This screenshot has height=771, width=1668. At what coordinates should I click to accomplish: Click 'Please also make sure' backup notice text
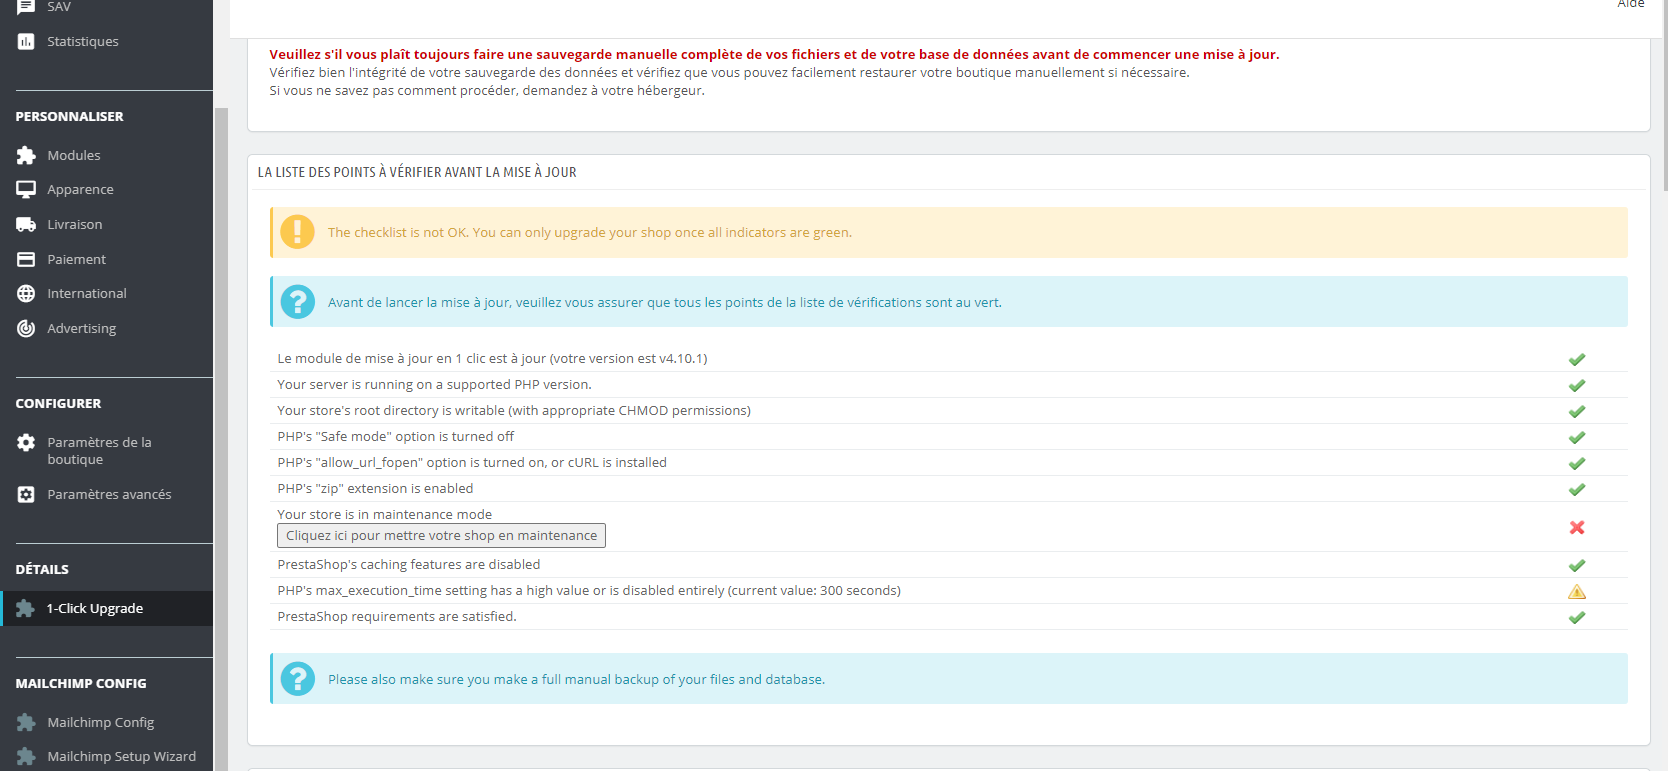click(x=577, y=679)
